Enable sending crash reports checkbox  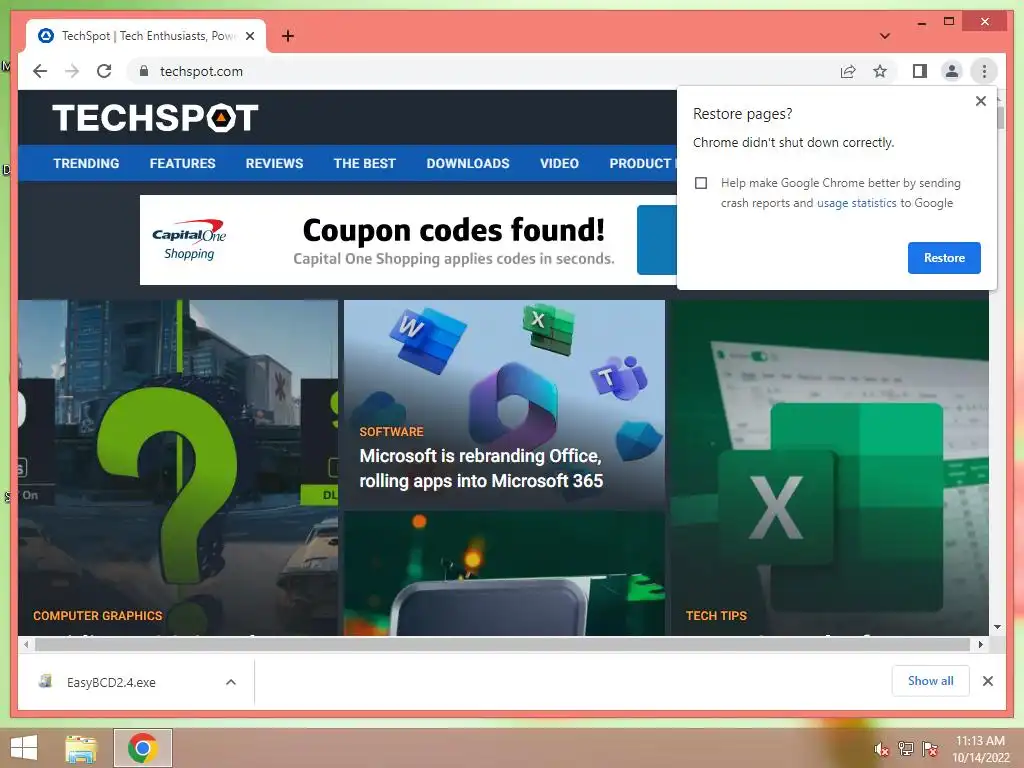pos(701,183)
